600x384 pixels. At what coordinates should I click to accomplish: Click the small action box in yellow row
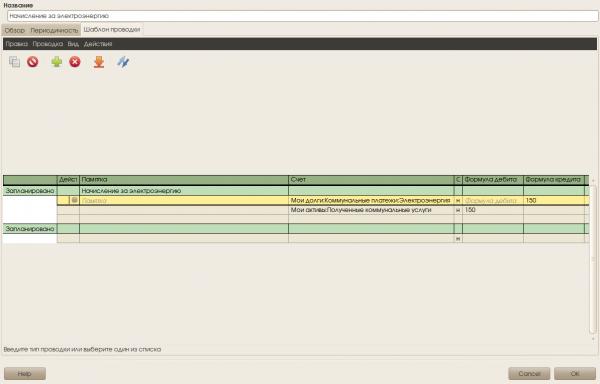(74, 200)
